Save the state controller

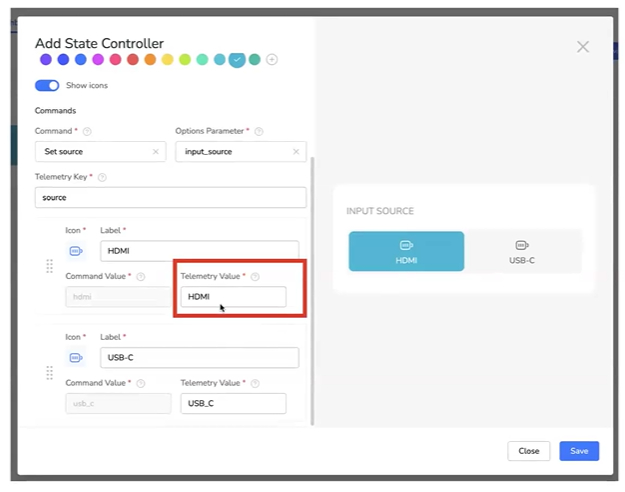coord(579,451)
